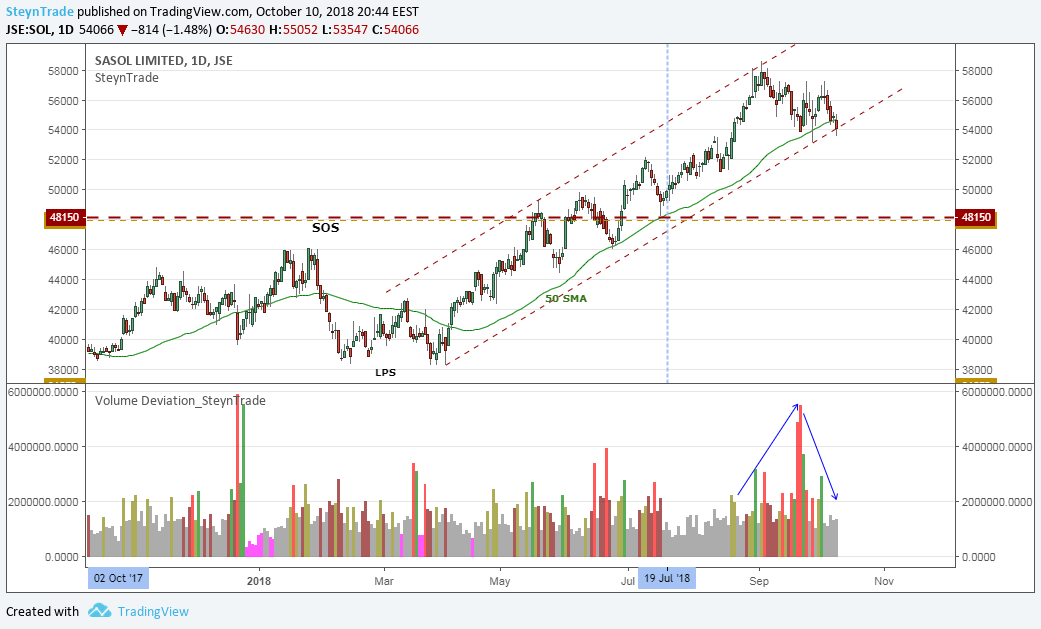Click the 'Created with' text at bottom
The image size is (1041, 629).
point(42,611)
